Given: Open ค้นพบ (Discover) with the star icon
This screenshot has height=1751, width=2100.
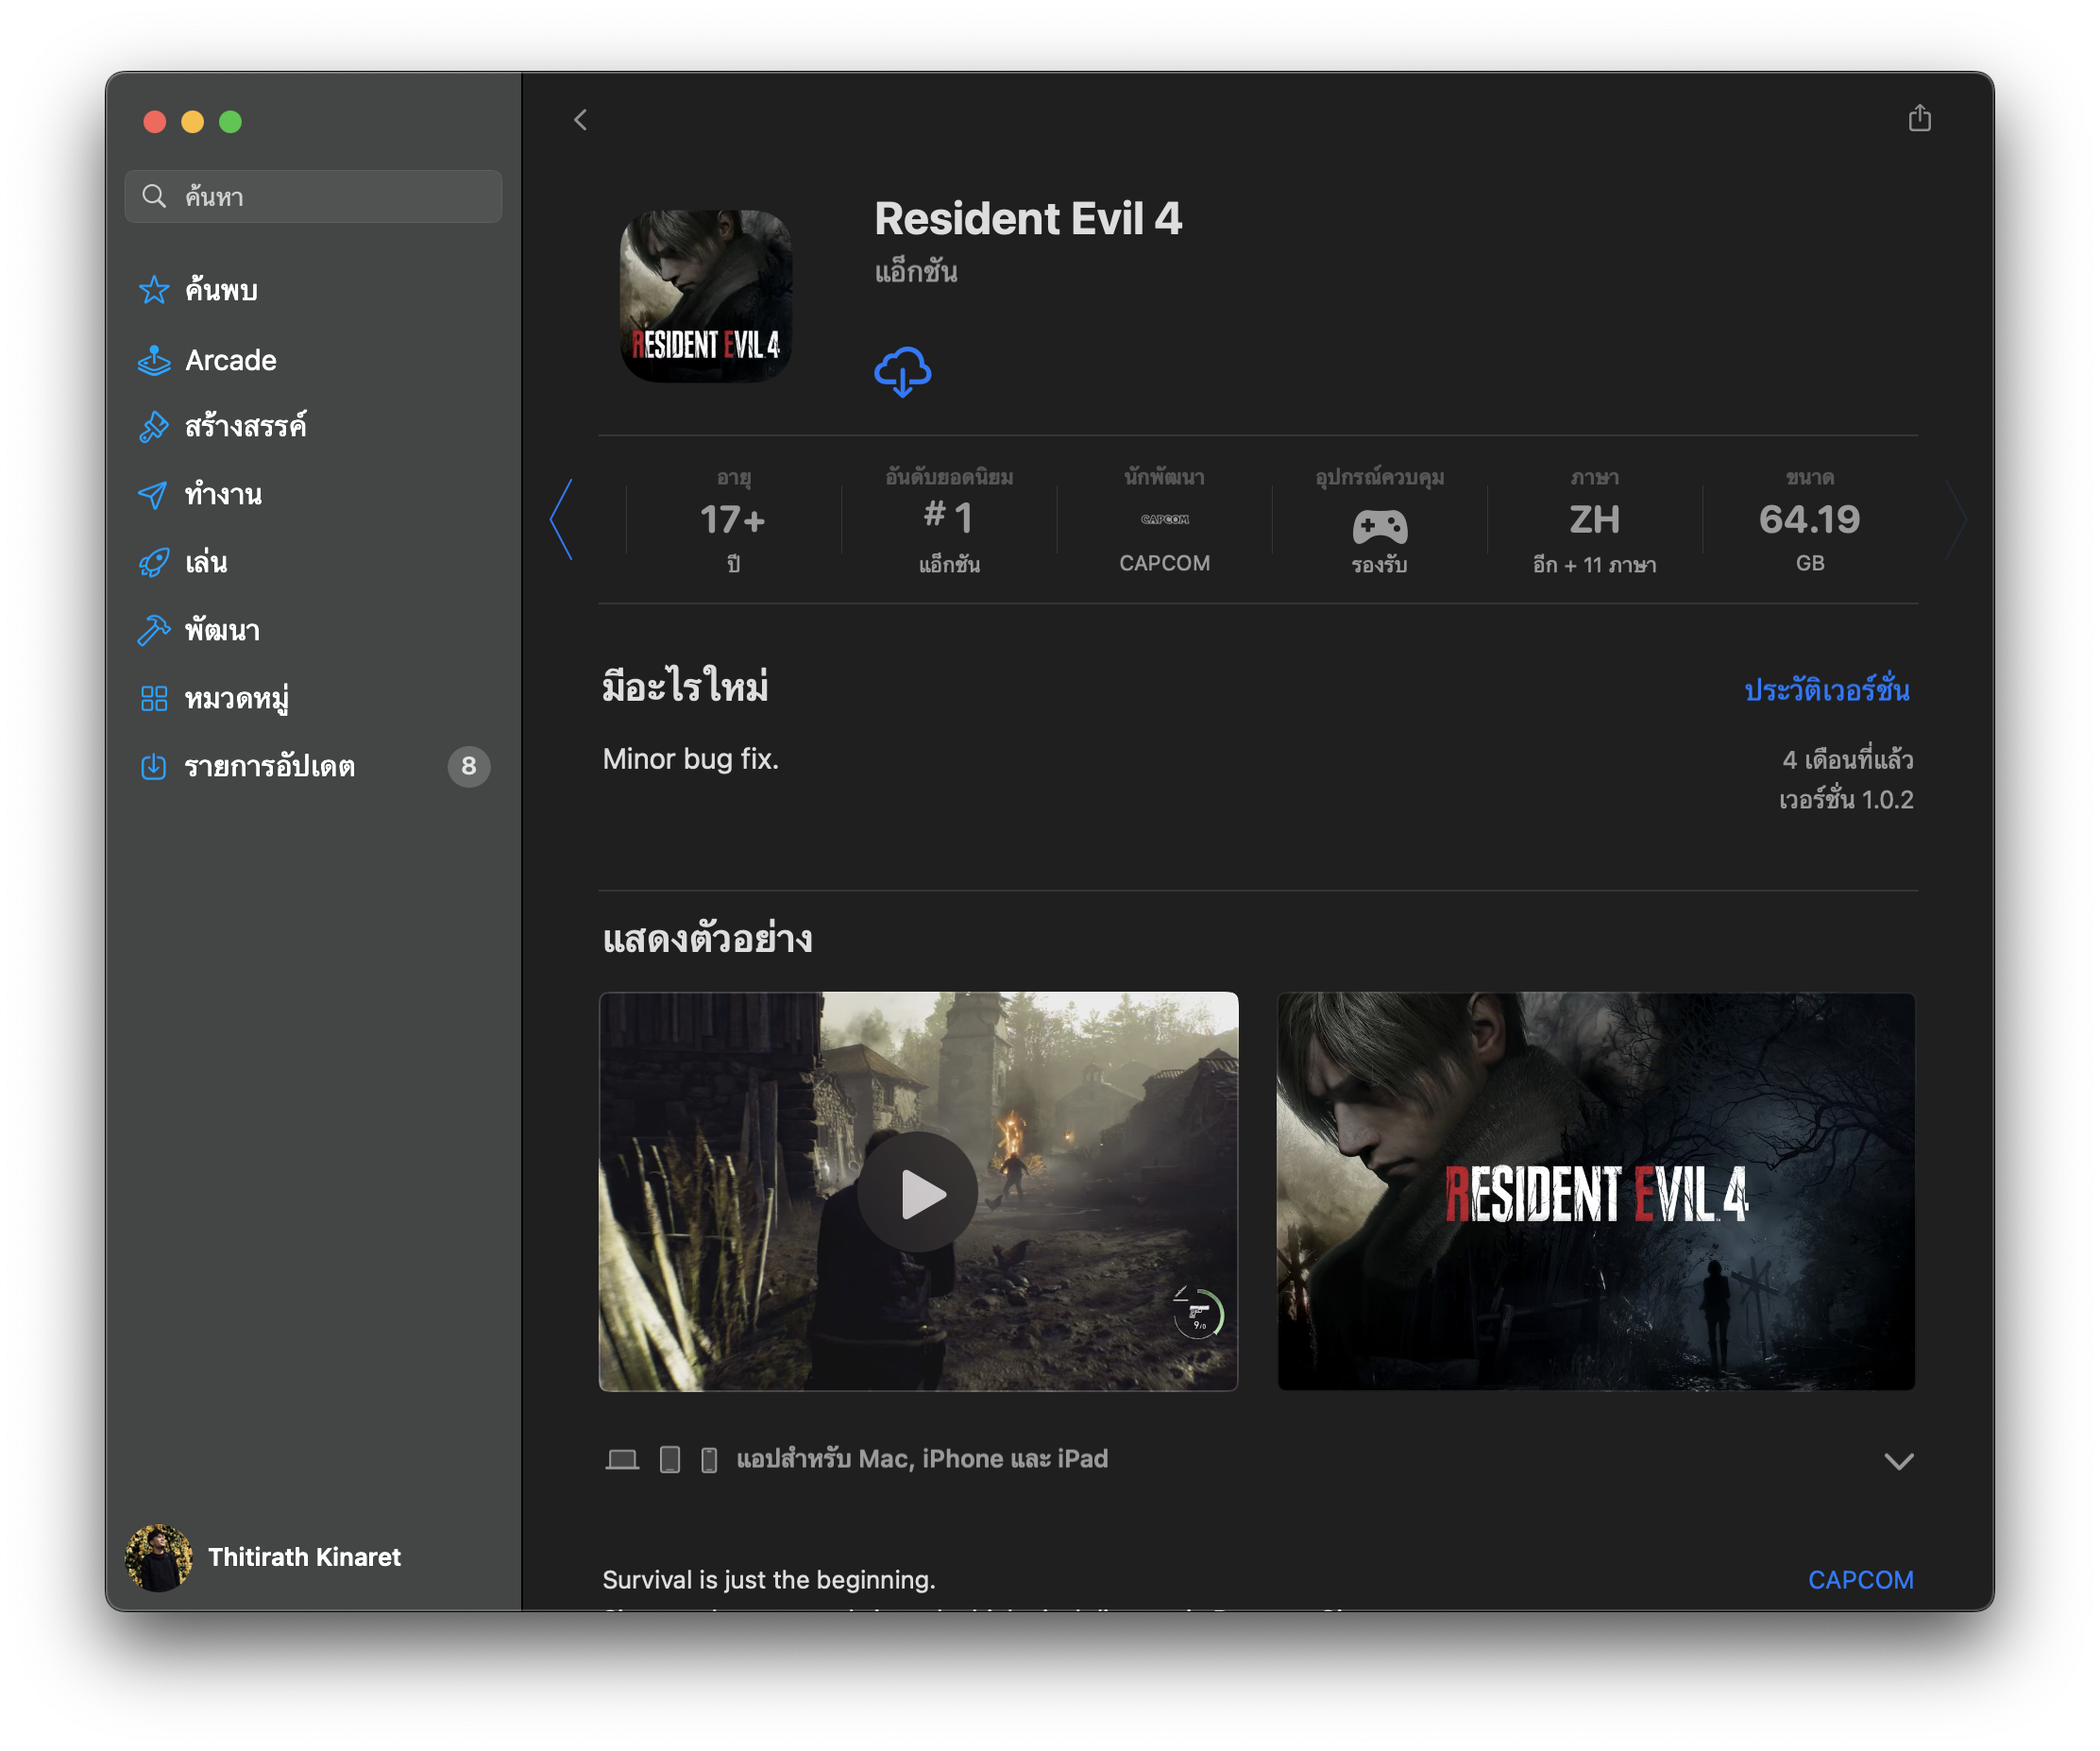Looking at the screenshot, I should point(221,290).
